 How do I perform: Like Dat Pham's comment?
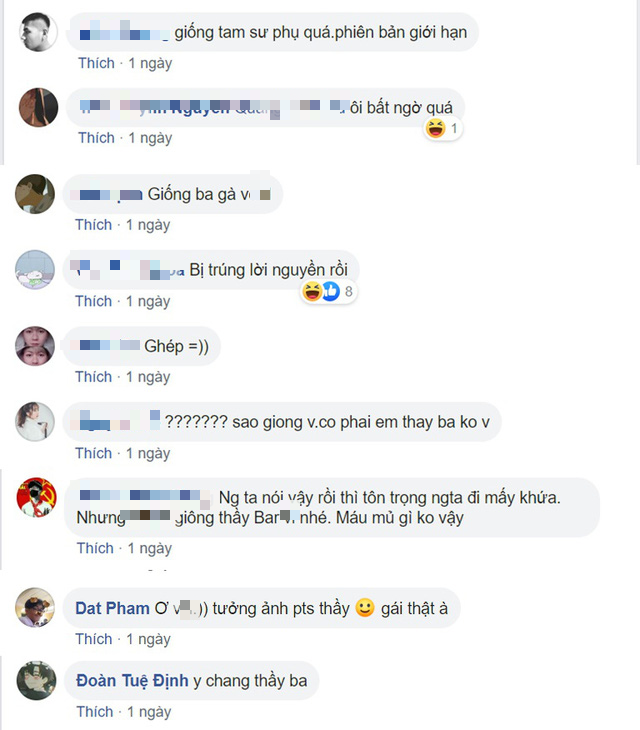click(94, 639)
